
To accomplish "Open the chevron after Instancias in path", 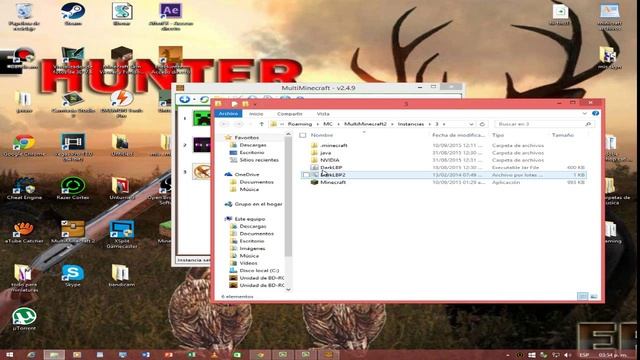I will pyautogui.click(x=429, y=124).
